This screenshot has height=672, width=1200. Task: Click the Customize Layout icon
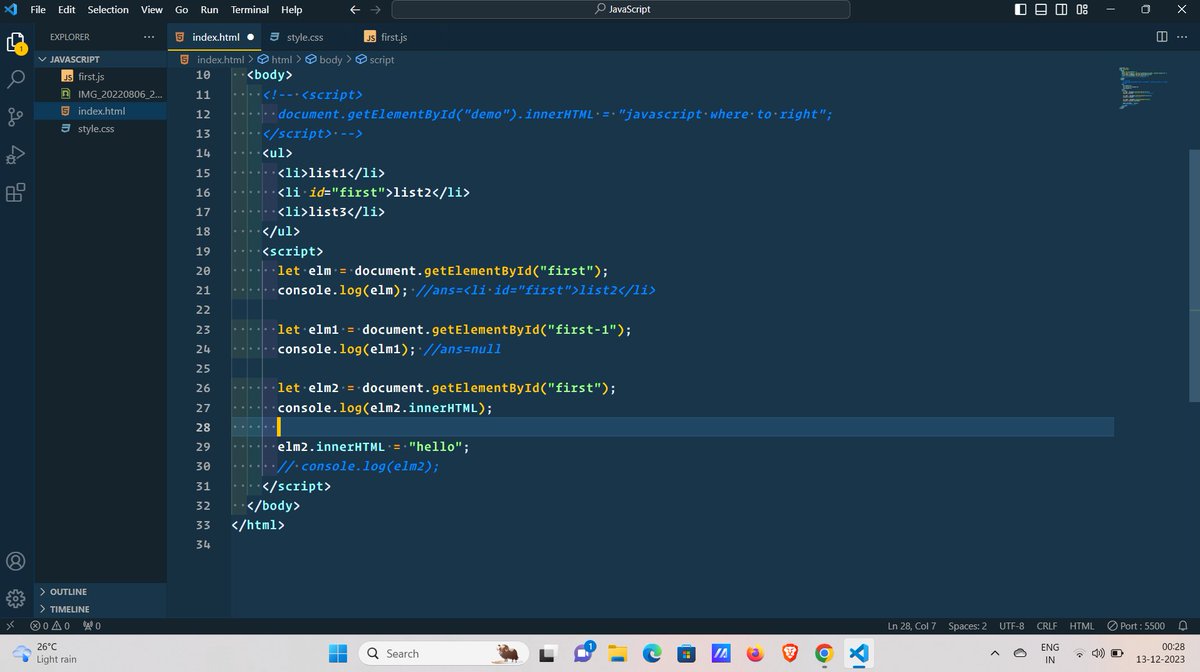click(1082, 10)
